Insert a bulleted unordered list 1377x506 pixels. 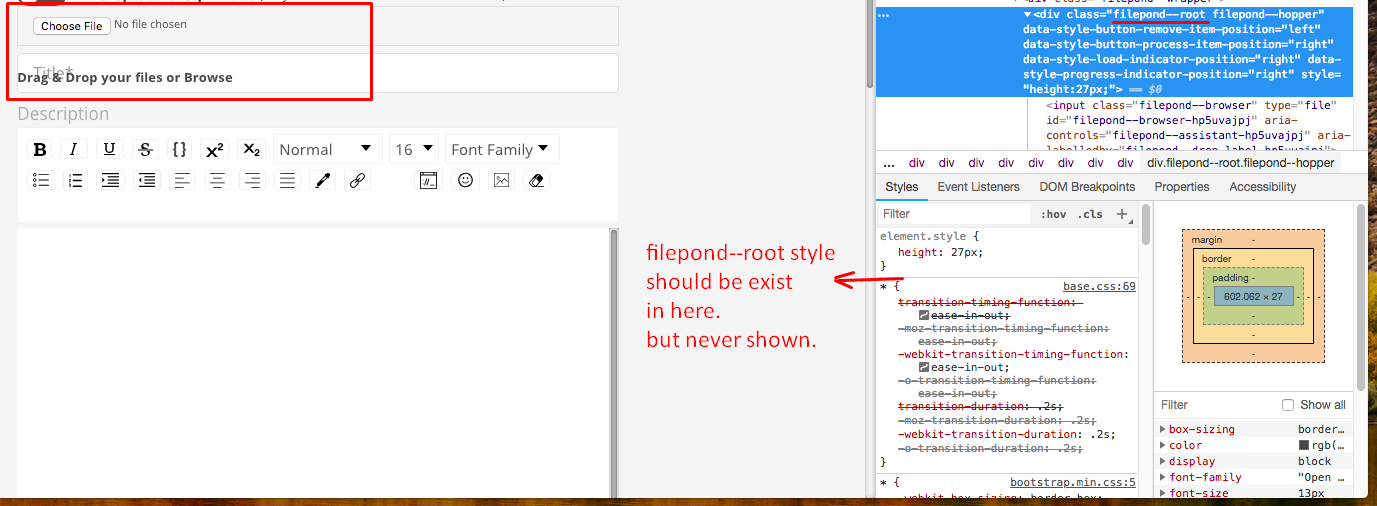pos(41,181)
